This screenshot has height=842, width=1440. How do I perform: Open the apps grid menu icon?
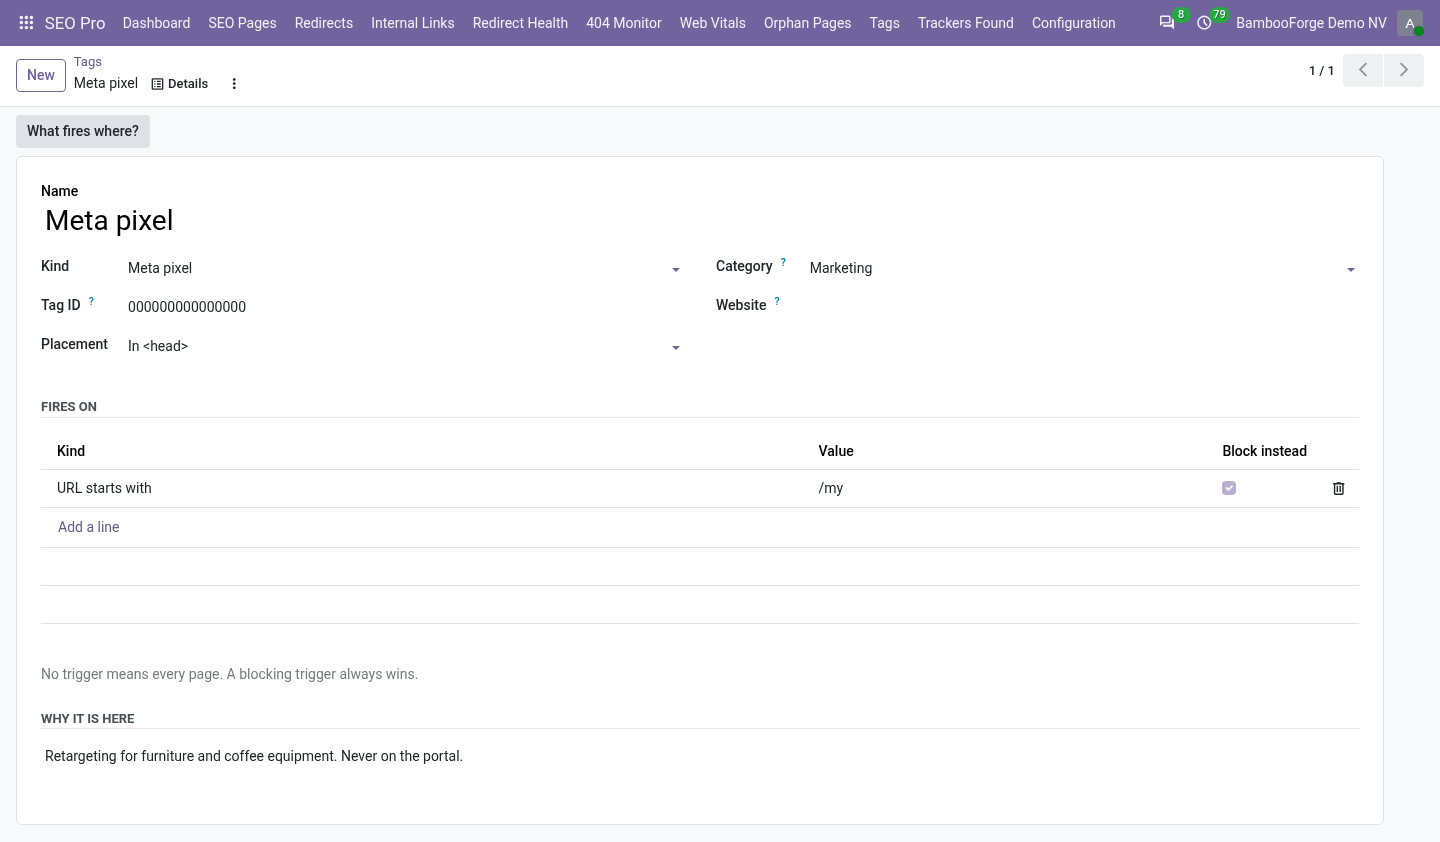27,23
